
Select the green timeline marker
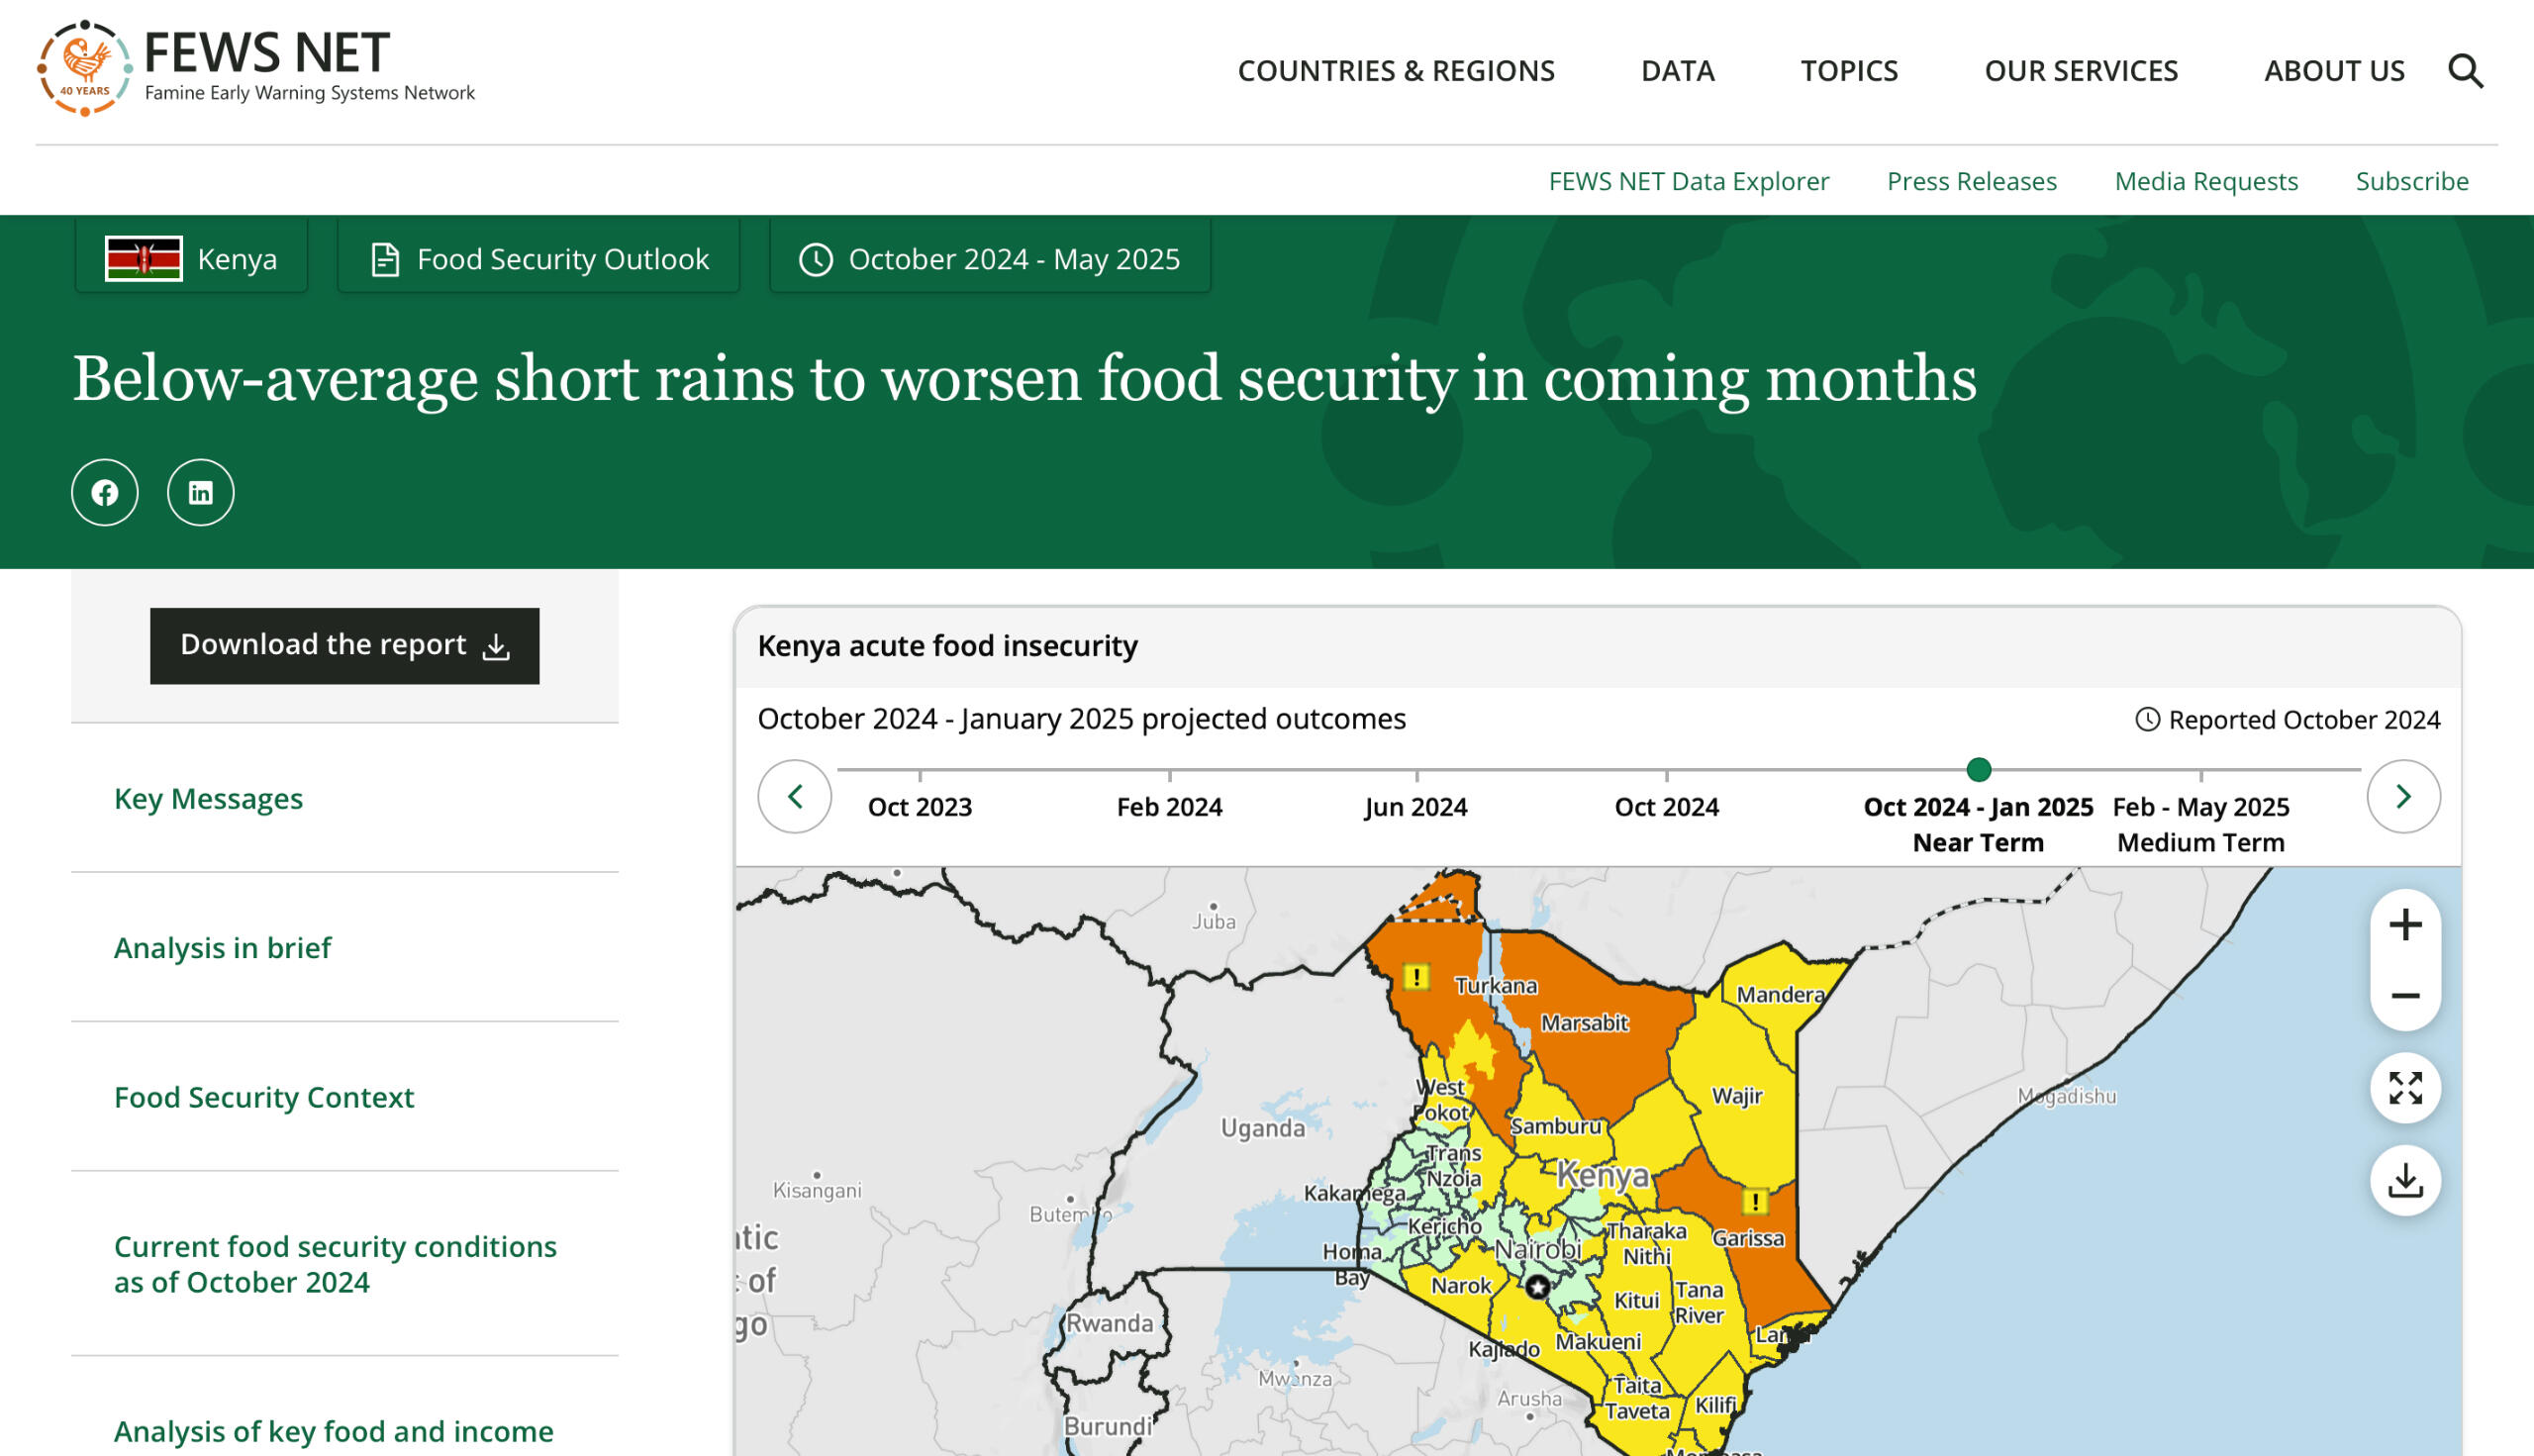pyautogui.click(x=1979, y=770)
